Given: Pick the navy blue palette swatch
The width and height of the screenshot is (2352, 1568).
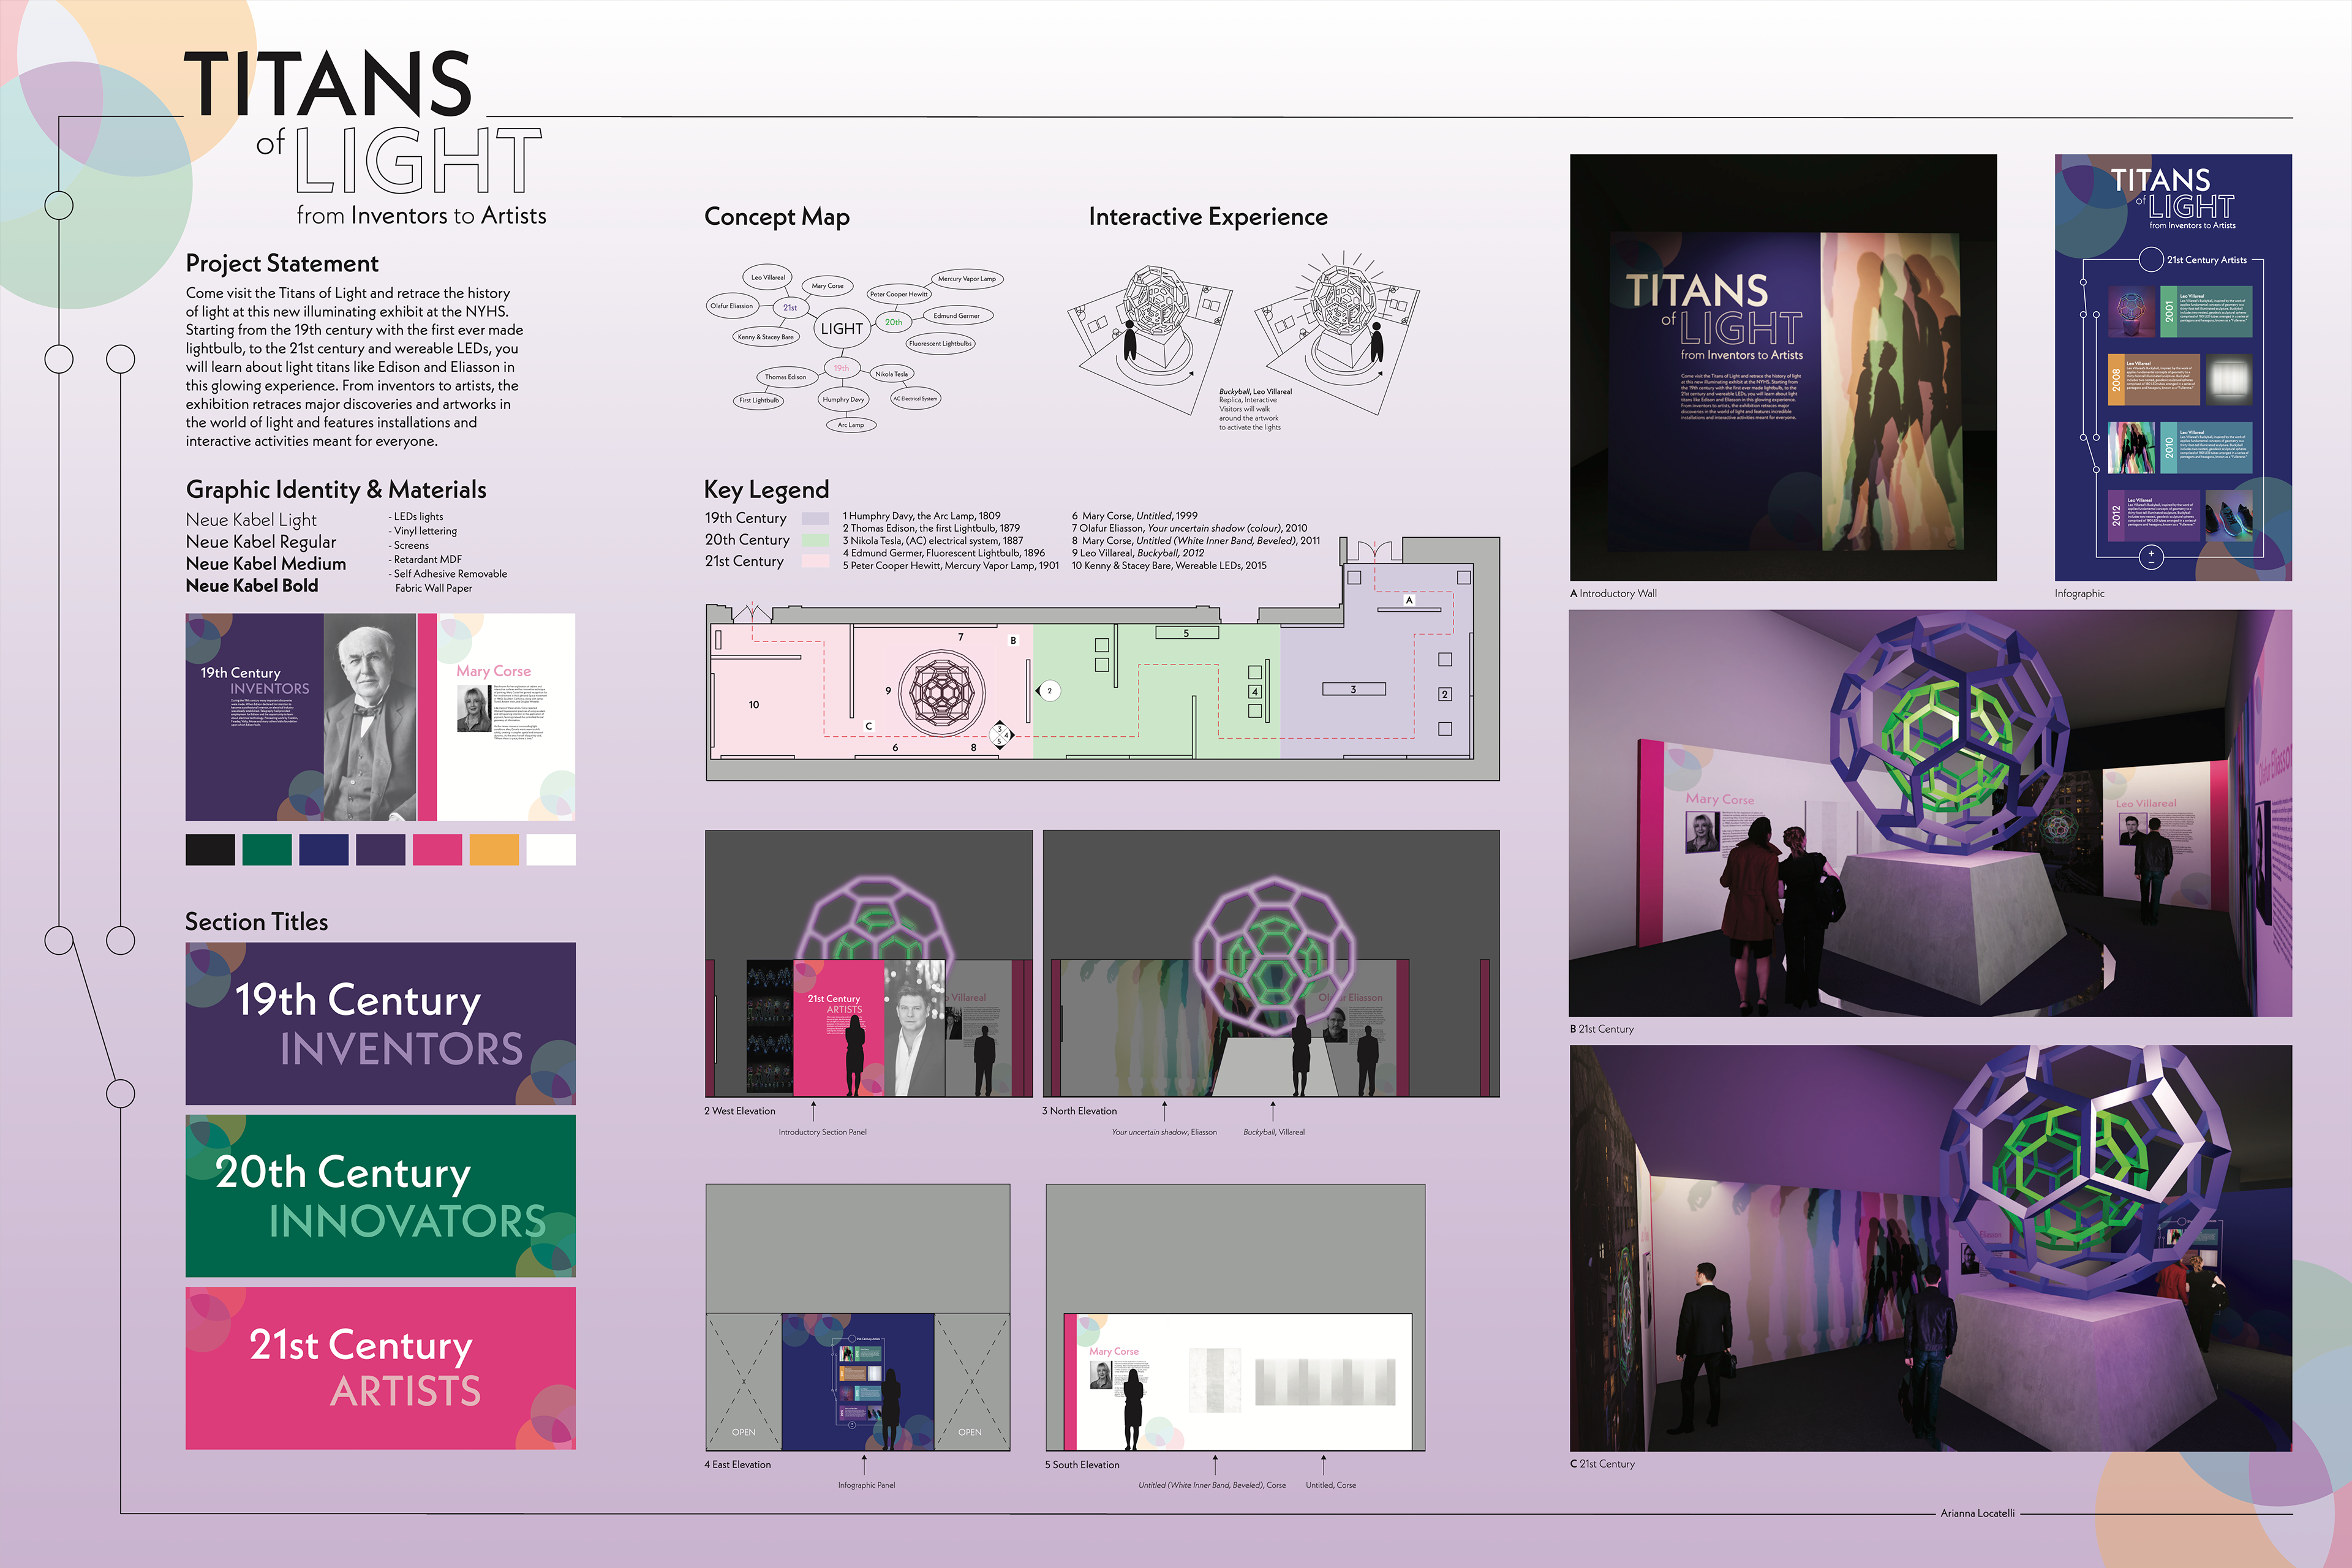Looking at the screenshot, I should point(324,850).
